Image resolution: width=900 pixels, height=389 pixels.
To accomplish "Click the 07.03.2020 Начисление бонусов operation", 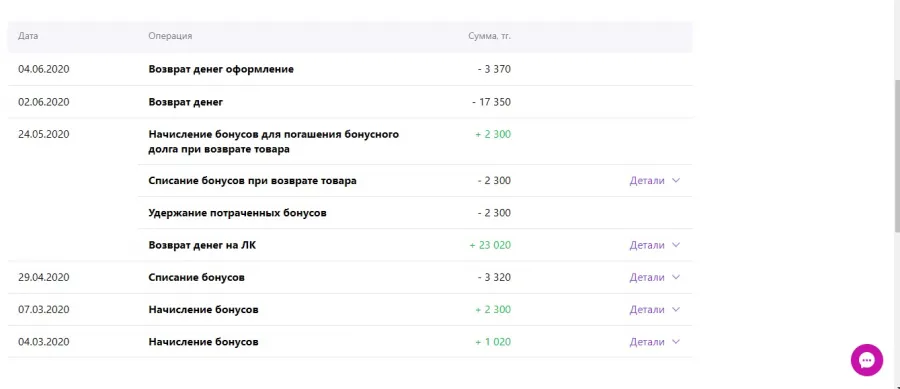I will [203, 310].
